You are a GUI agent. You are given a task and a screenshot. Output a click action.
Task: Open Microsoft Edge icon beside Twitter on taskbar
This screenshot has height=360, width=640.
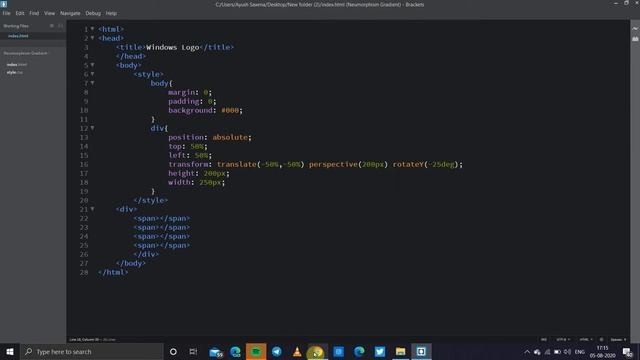click(x=359, y=351)
